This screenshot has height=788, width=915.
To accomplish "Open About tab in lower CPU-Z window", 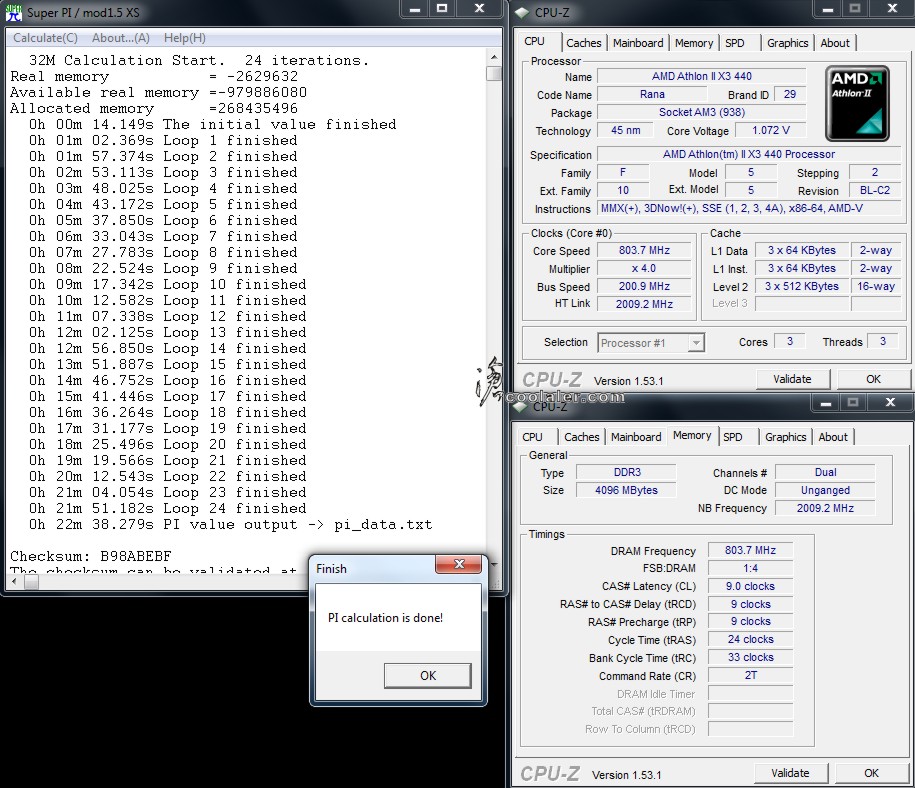I will (x=833, y=437).
